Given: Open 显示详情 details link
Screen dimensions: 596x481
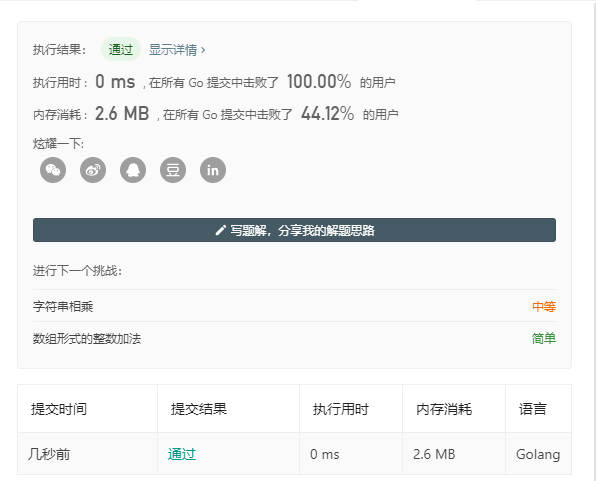Looking at the screenshot, I should coord(173,49).
